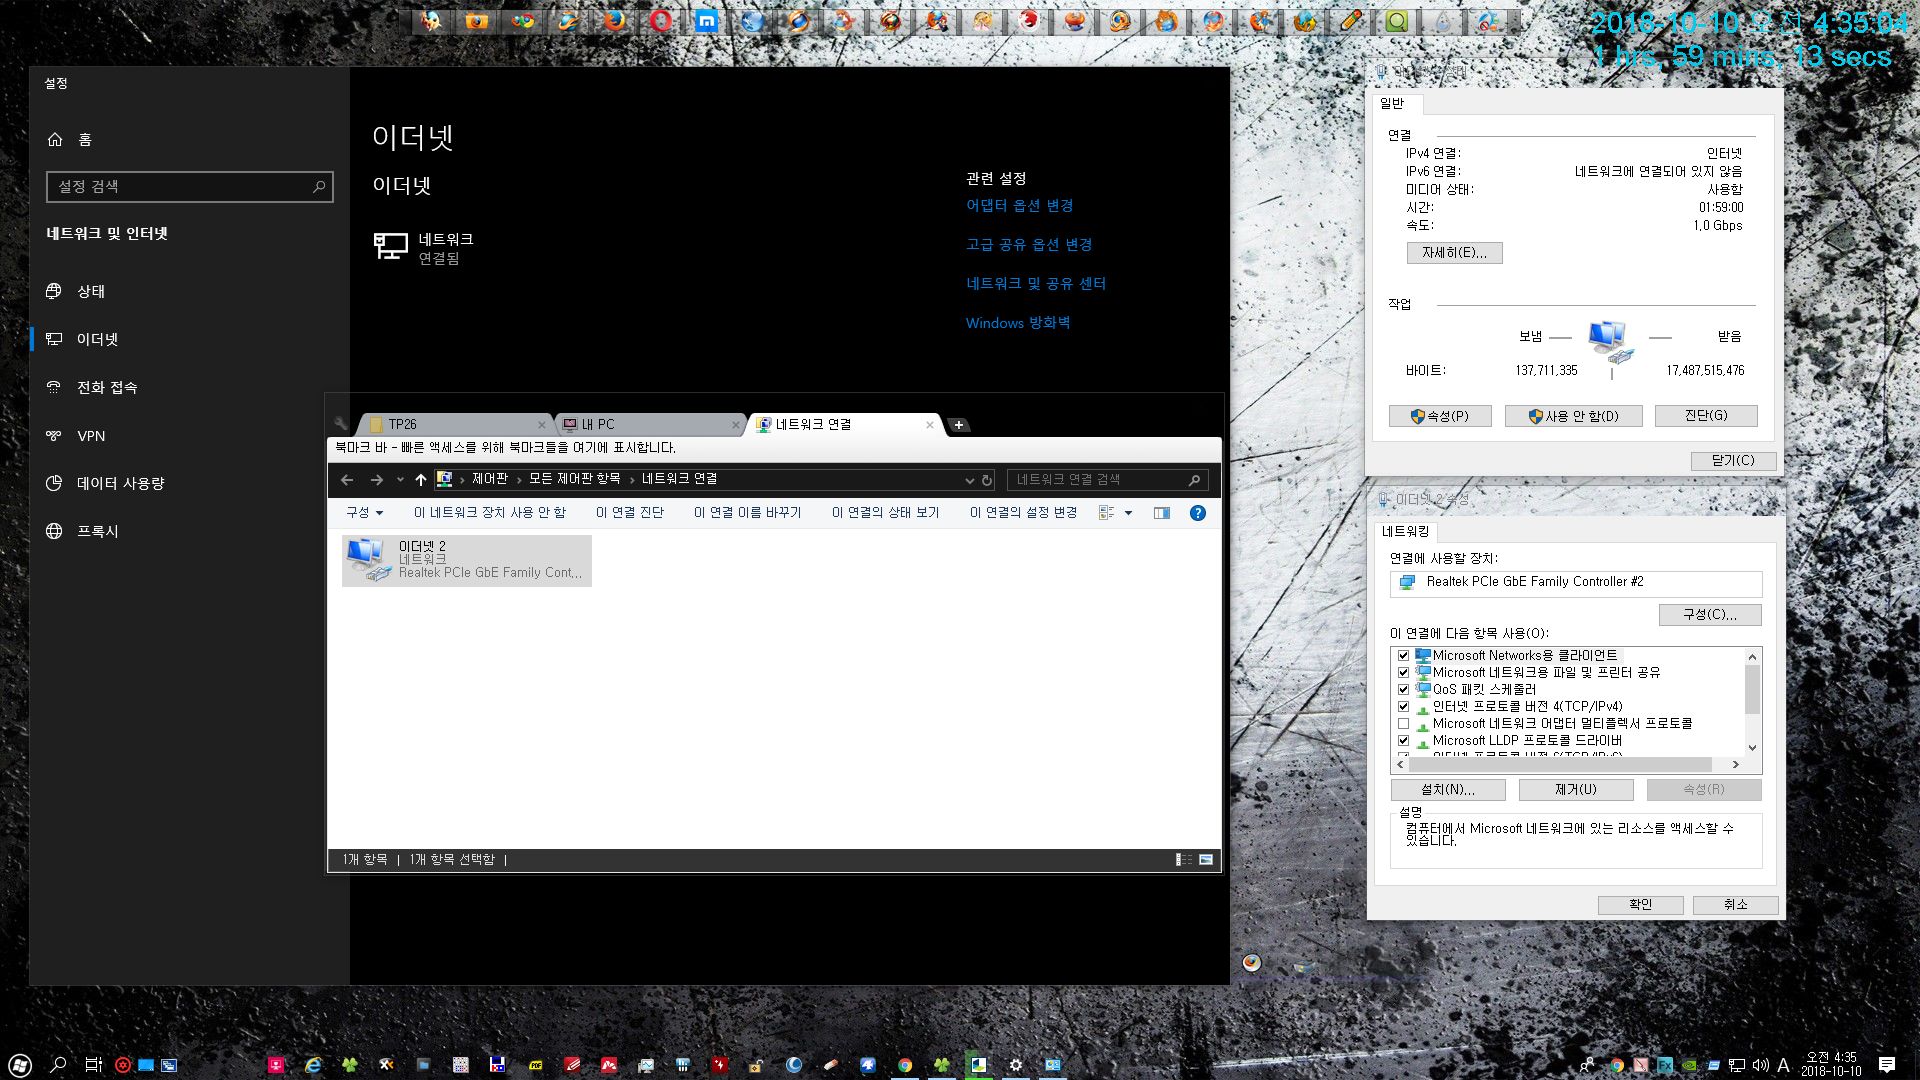Refresh the network connections folder
This screenshot has width=1920, height=1080.
coord(986,480)
